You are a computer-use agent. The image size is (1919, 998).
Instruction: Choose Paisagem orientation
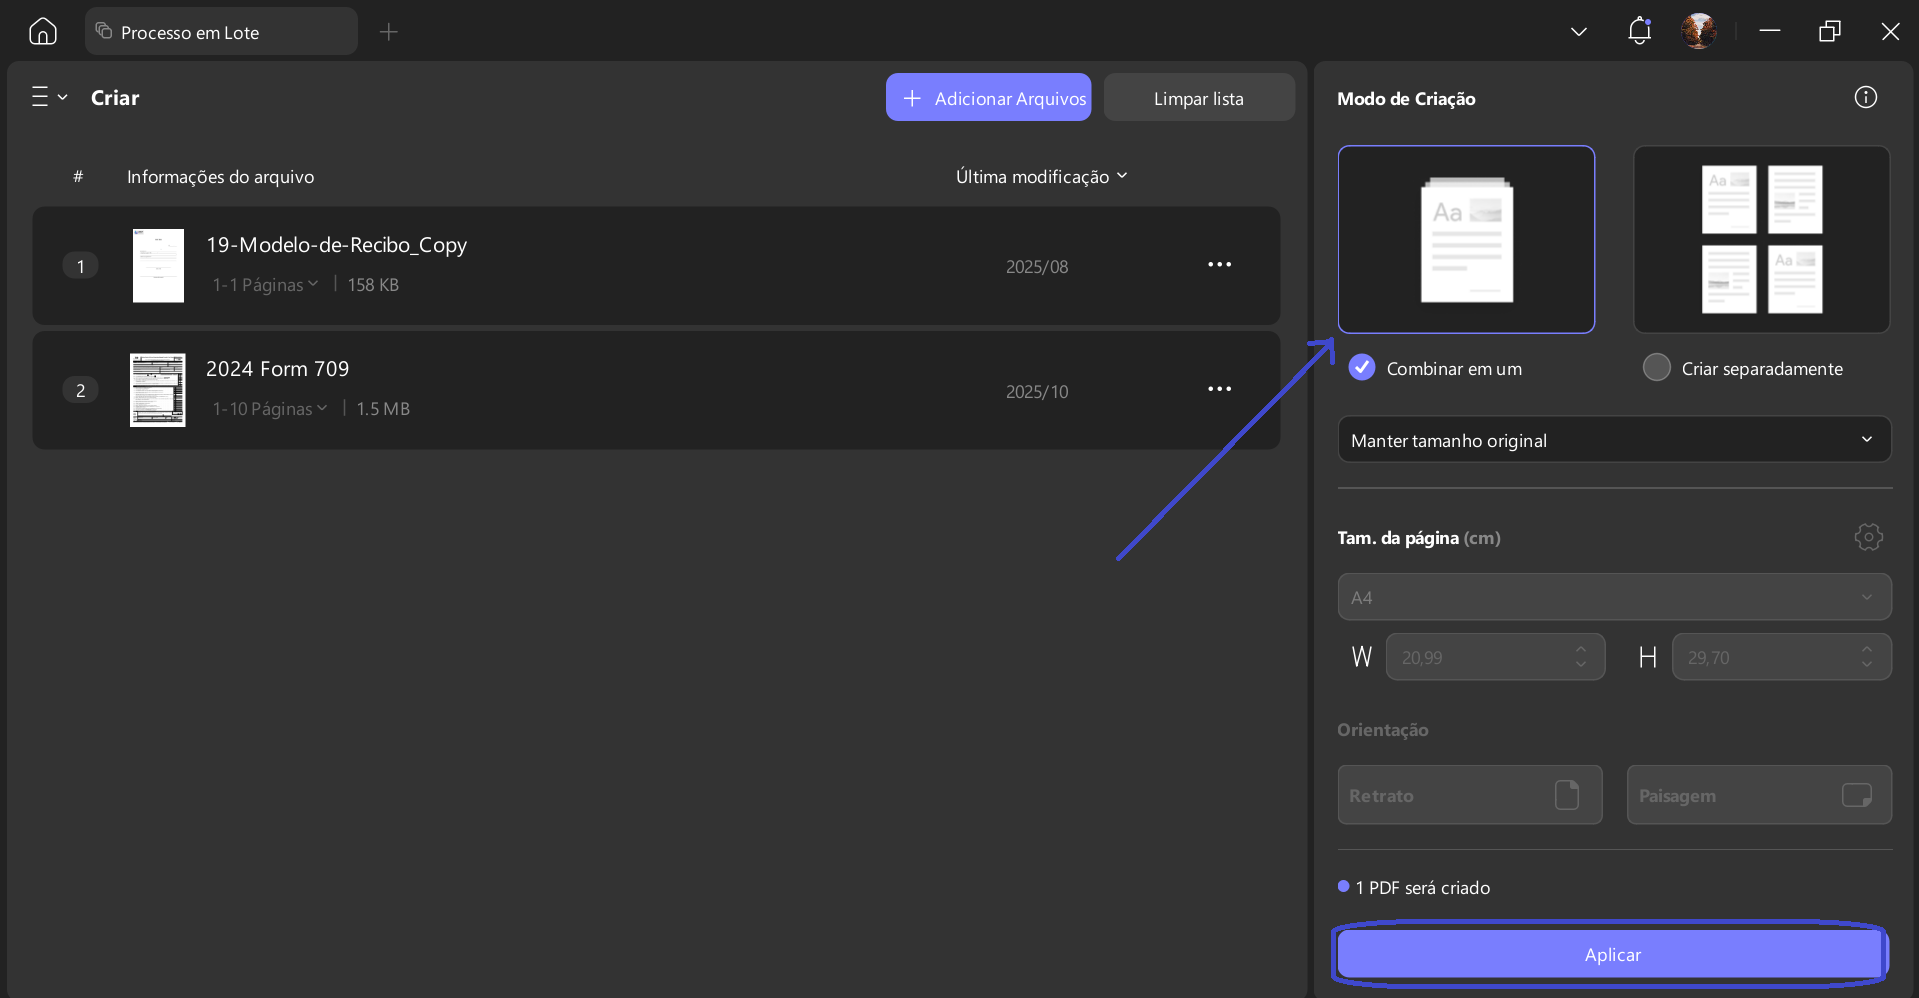pos(1758,795)
